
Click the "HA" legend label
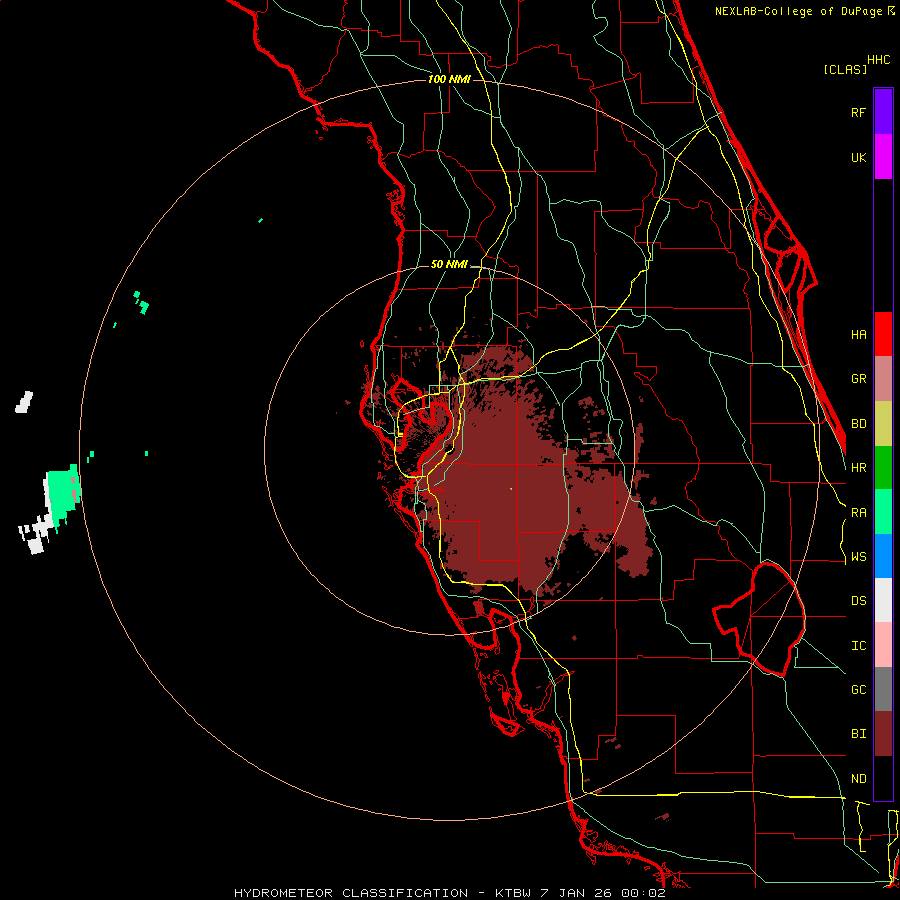(x=858, y=334)
